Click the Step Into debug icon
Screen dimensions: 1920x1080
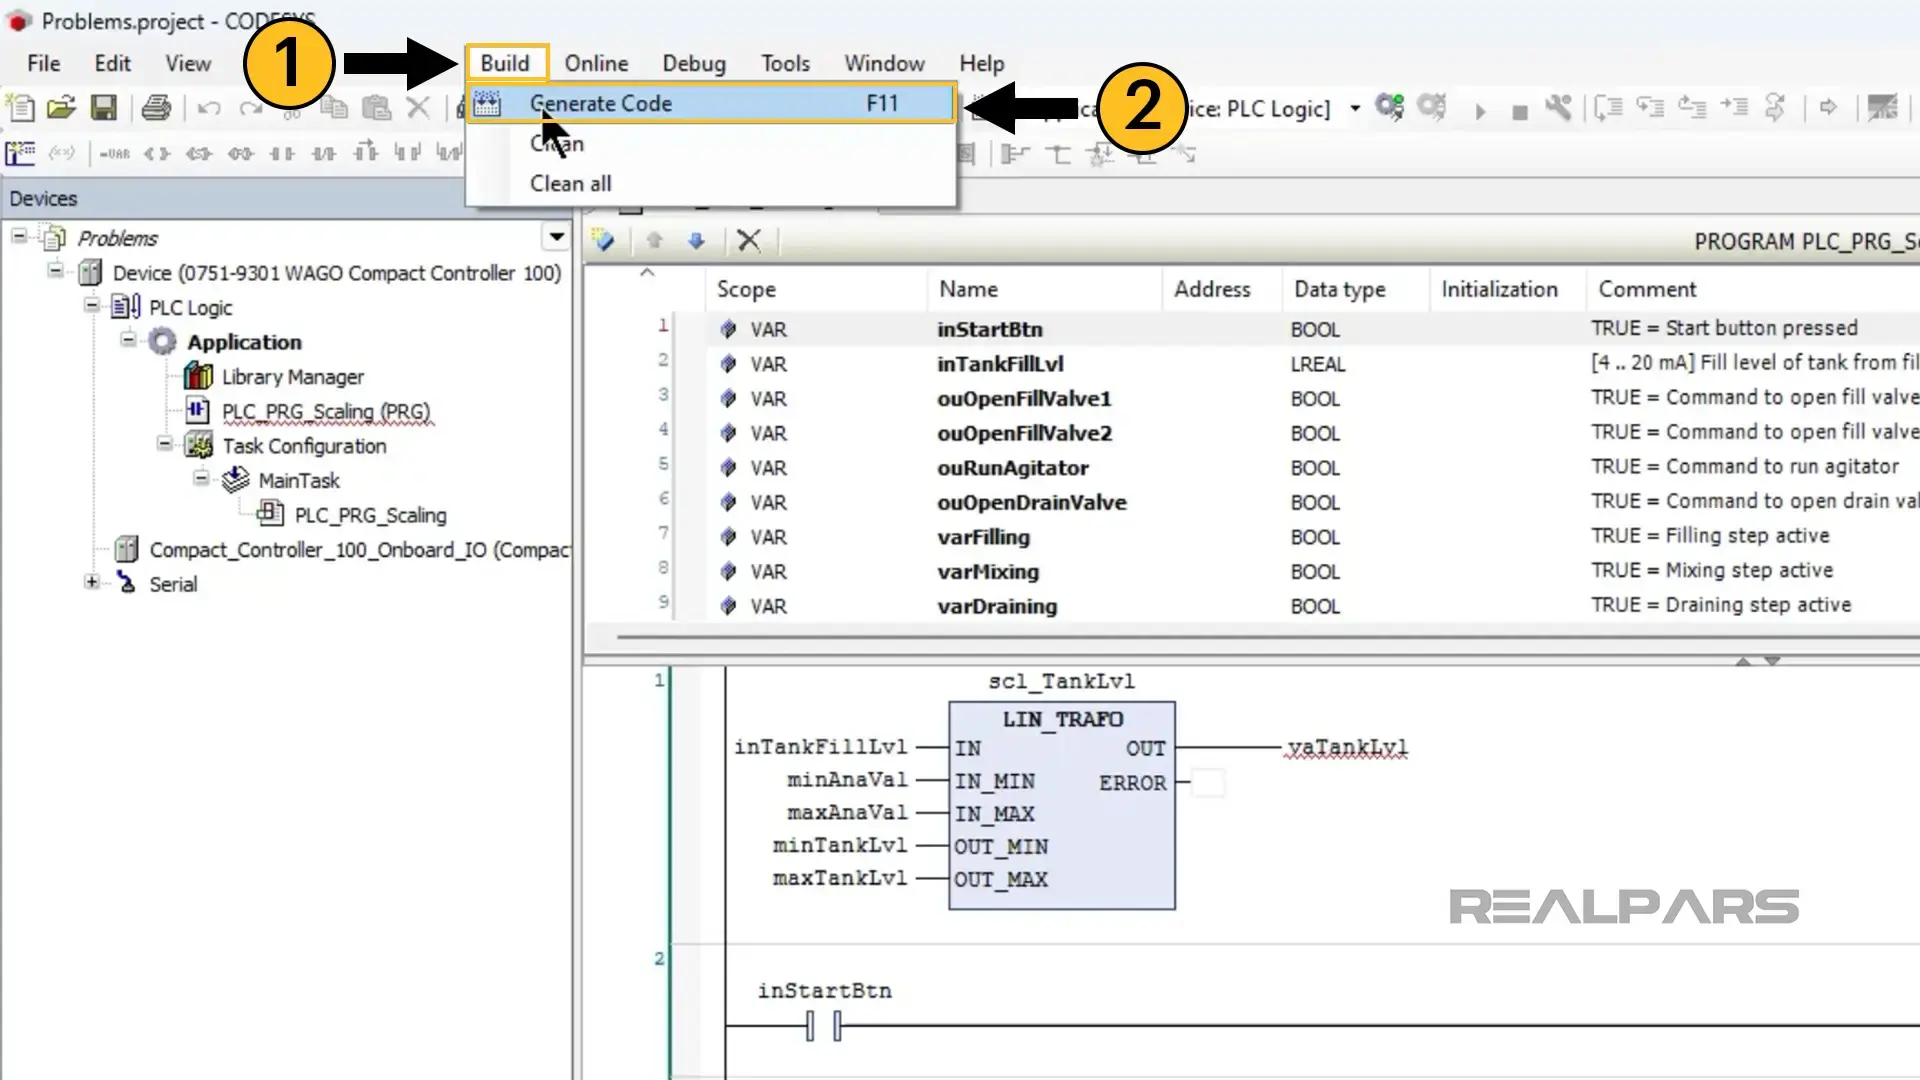pos(1650,107)
